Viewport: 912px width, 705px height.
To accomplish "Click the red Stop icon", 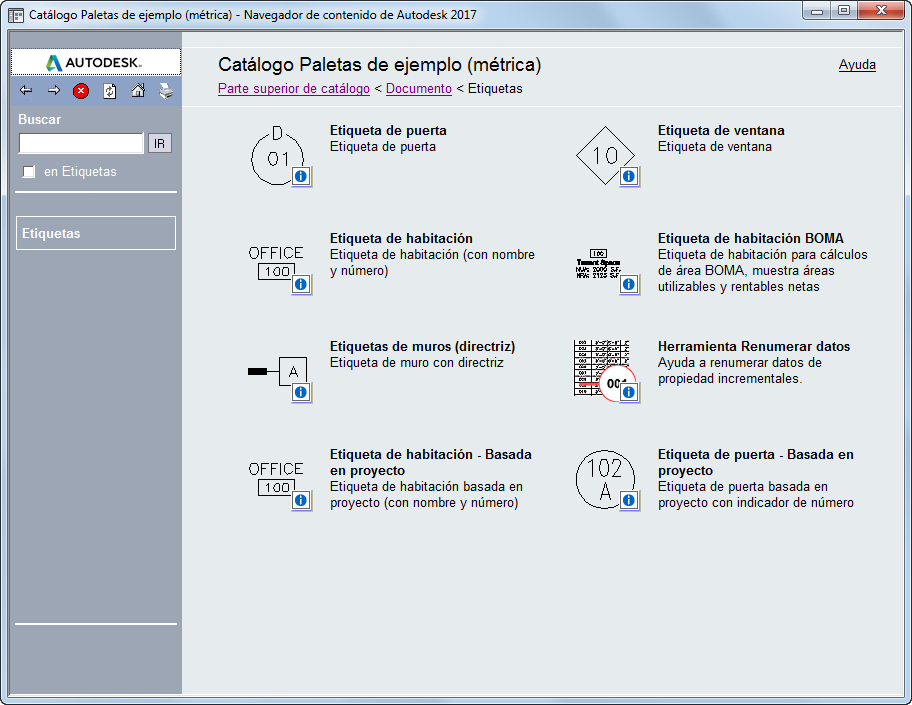I will [x=81, y=91].
